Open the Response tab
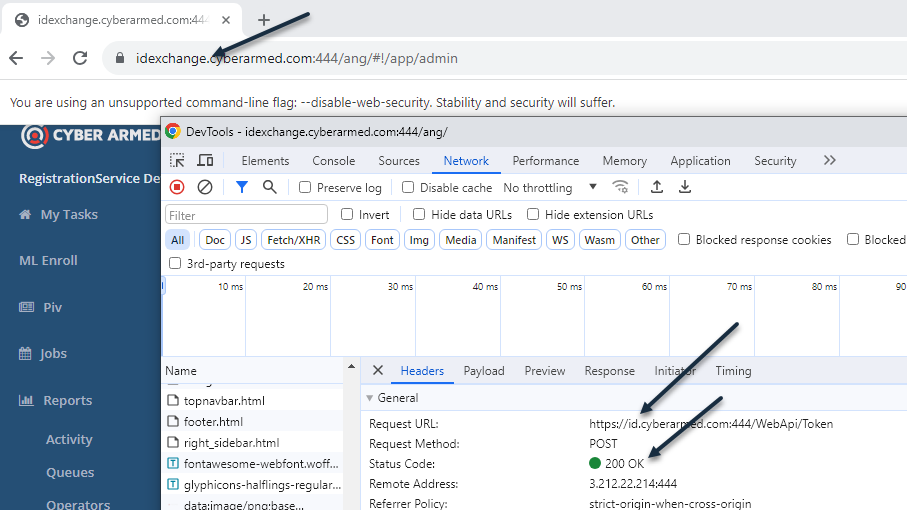The height and width of the screenshot is (510, 907). pos(609,371)
